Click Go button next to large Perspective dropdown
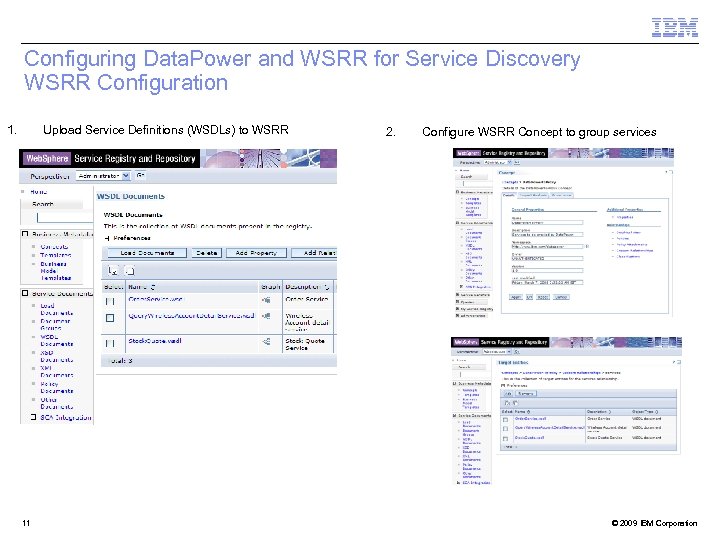The image size is (720, 540). [x=141, y=175]
